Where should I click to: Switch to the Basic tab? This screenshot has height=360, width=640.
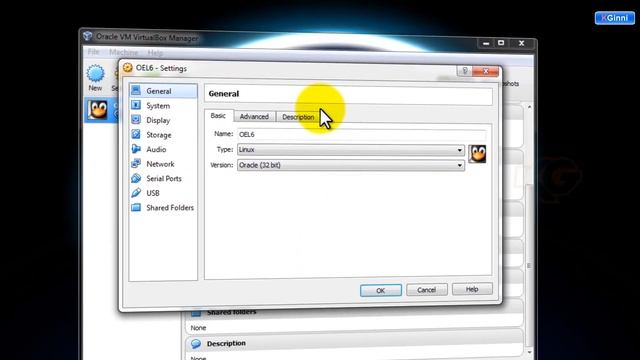218,116
